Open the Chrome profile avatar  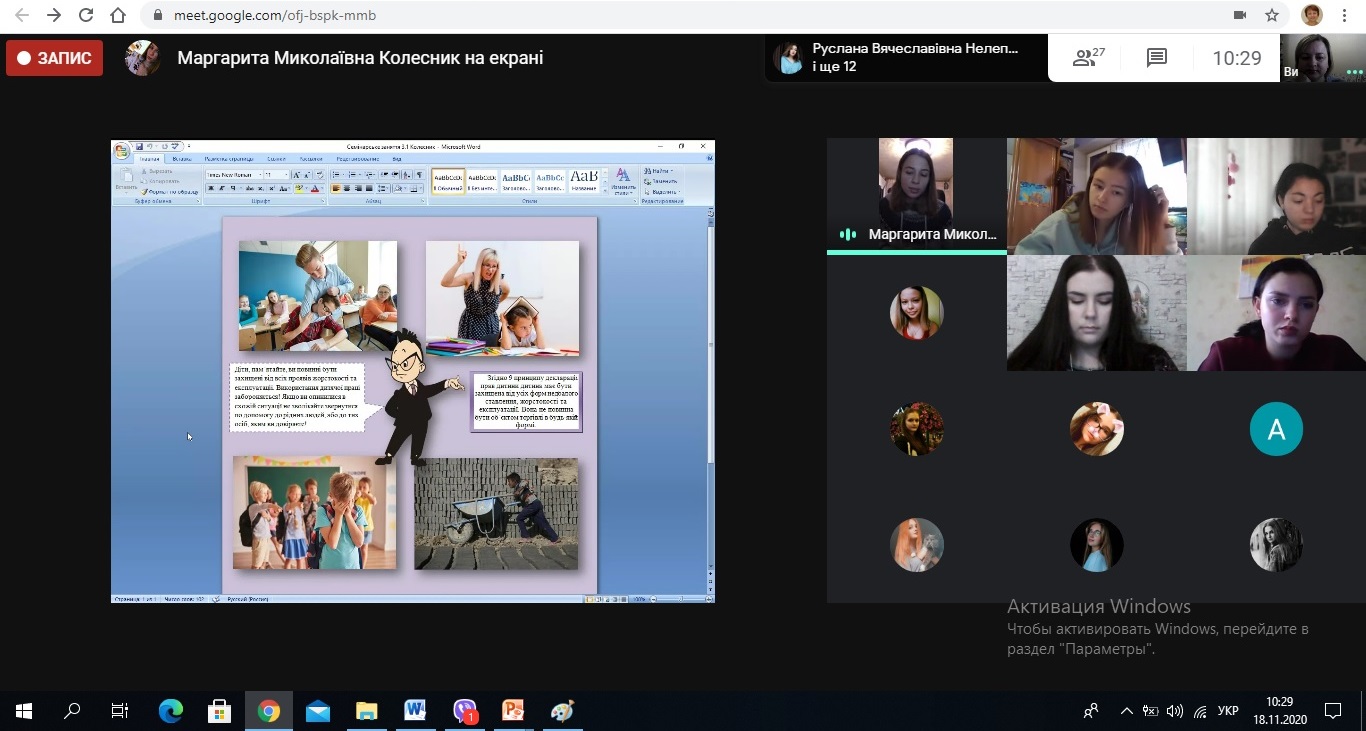click(x=1311, y=16)
